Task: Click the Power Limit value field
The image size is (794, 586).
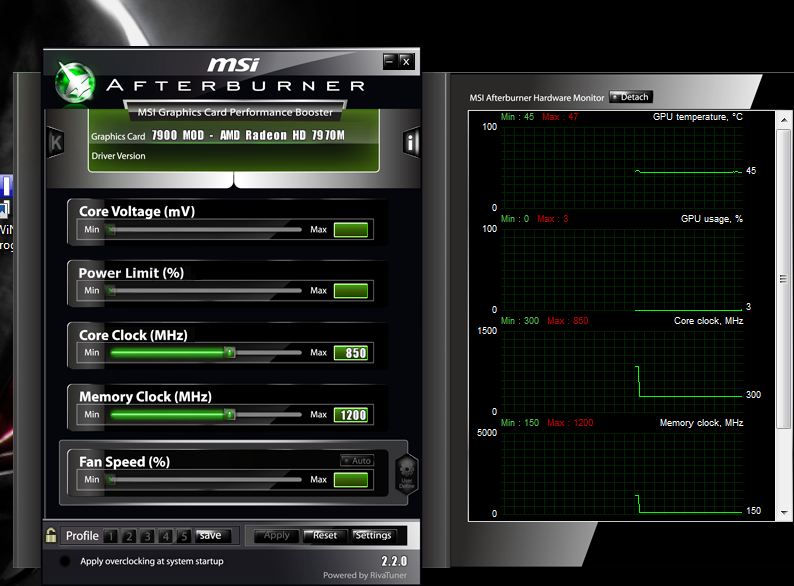Action: pyautogui.click(x=351, y=291)
